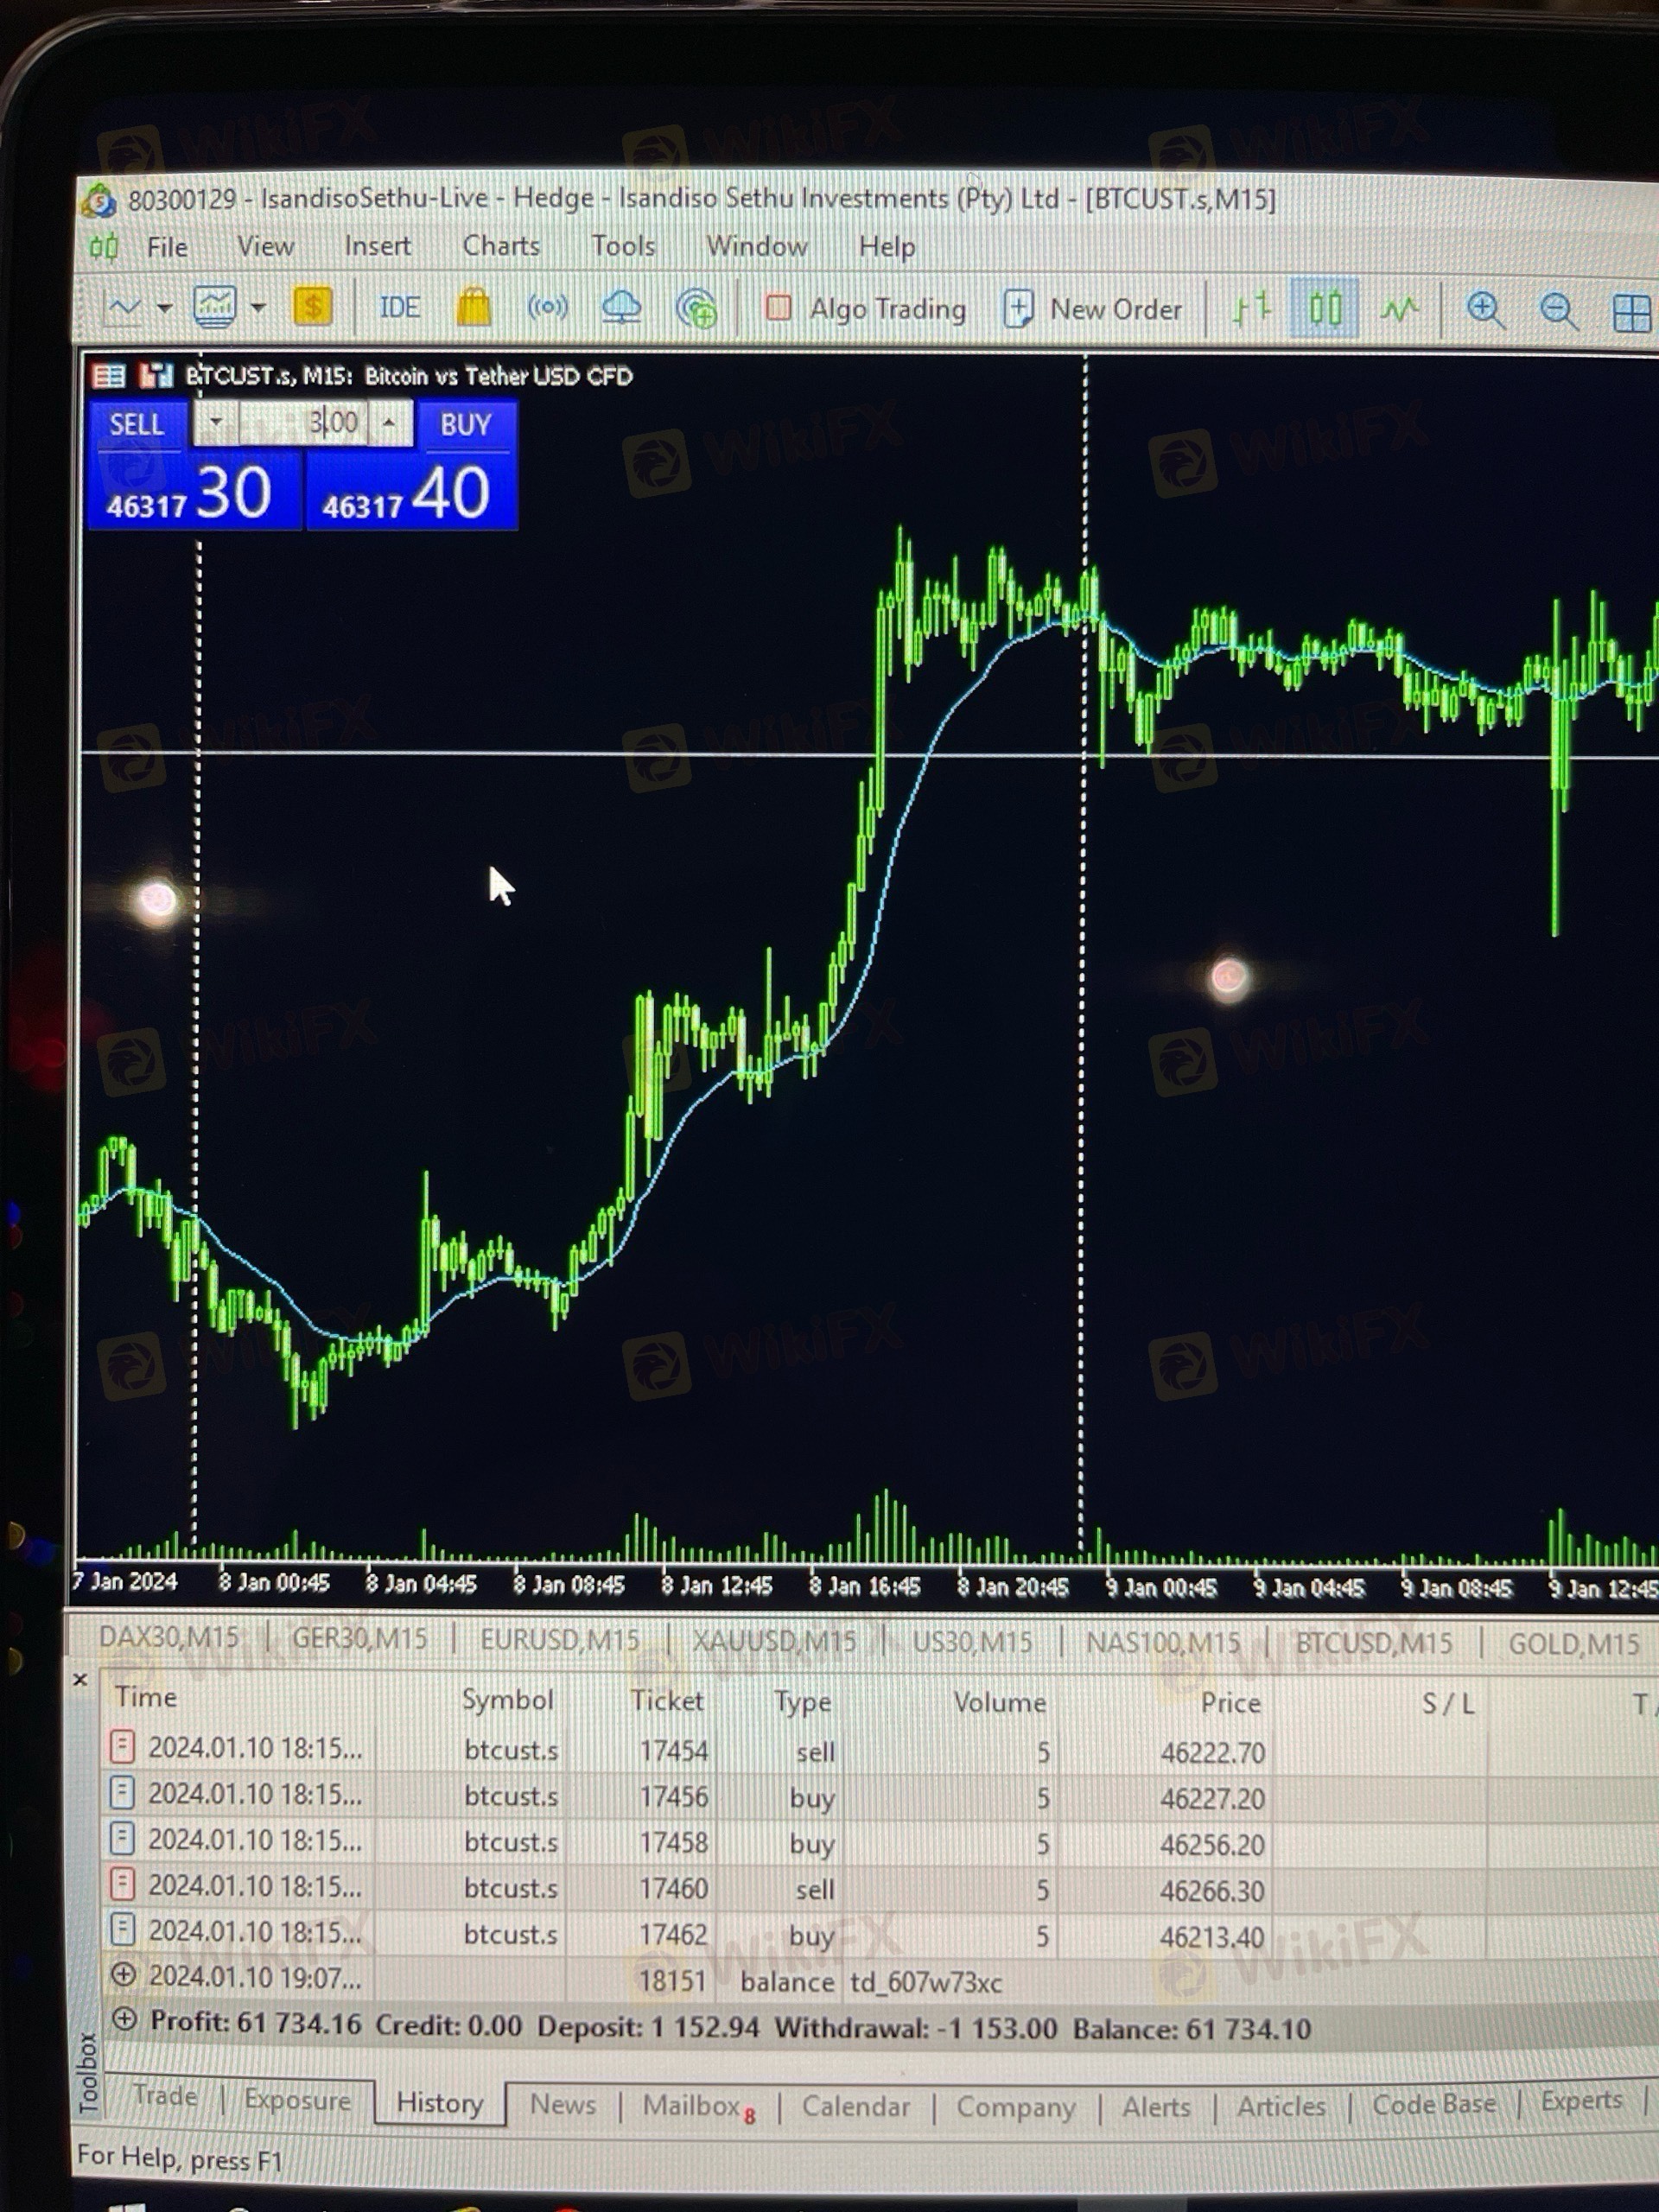Switch to the GOLD,M15 chart tab

click(1574, 1644)
